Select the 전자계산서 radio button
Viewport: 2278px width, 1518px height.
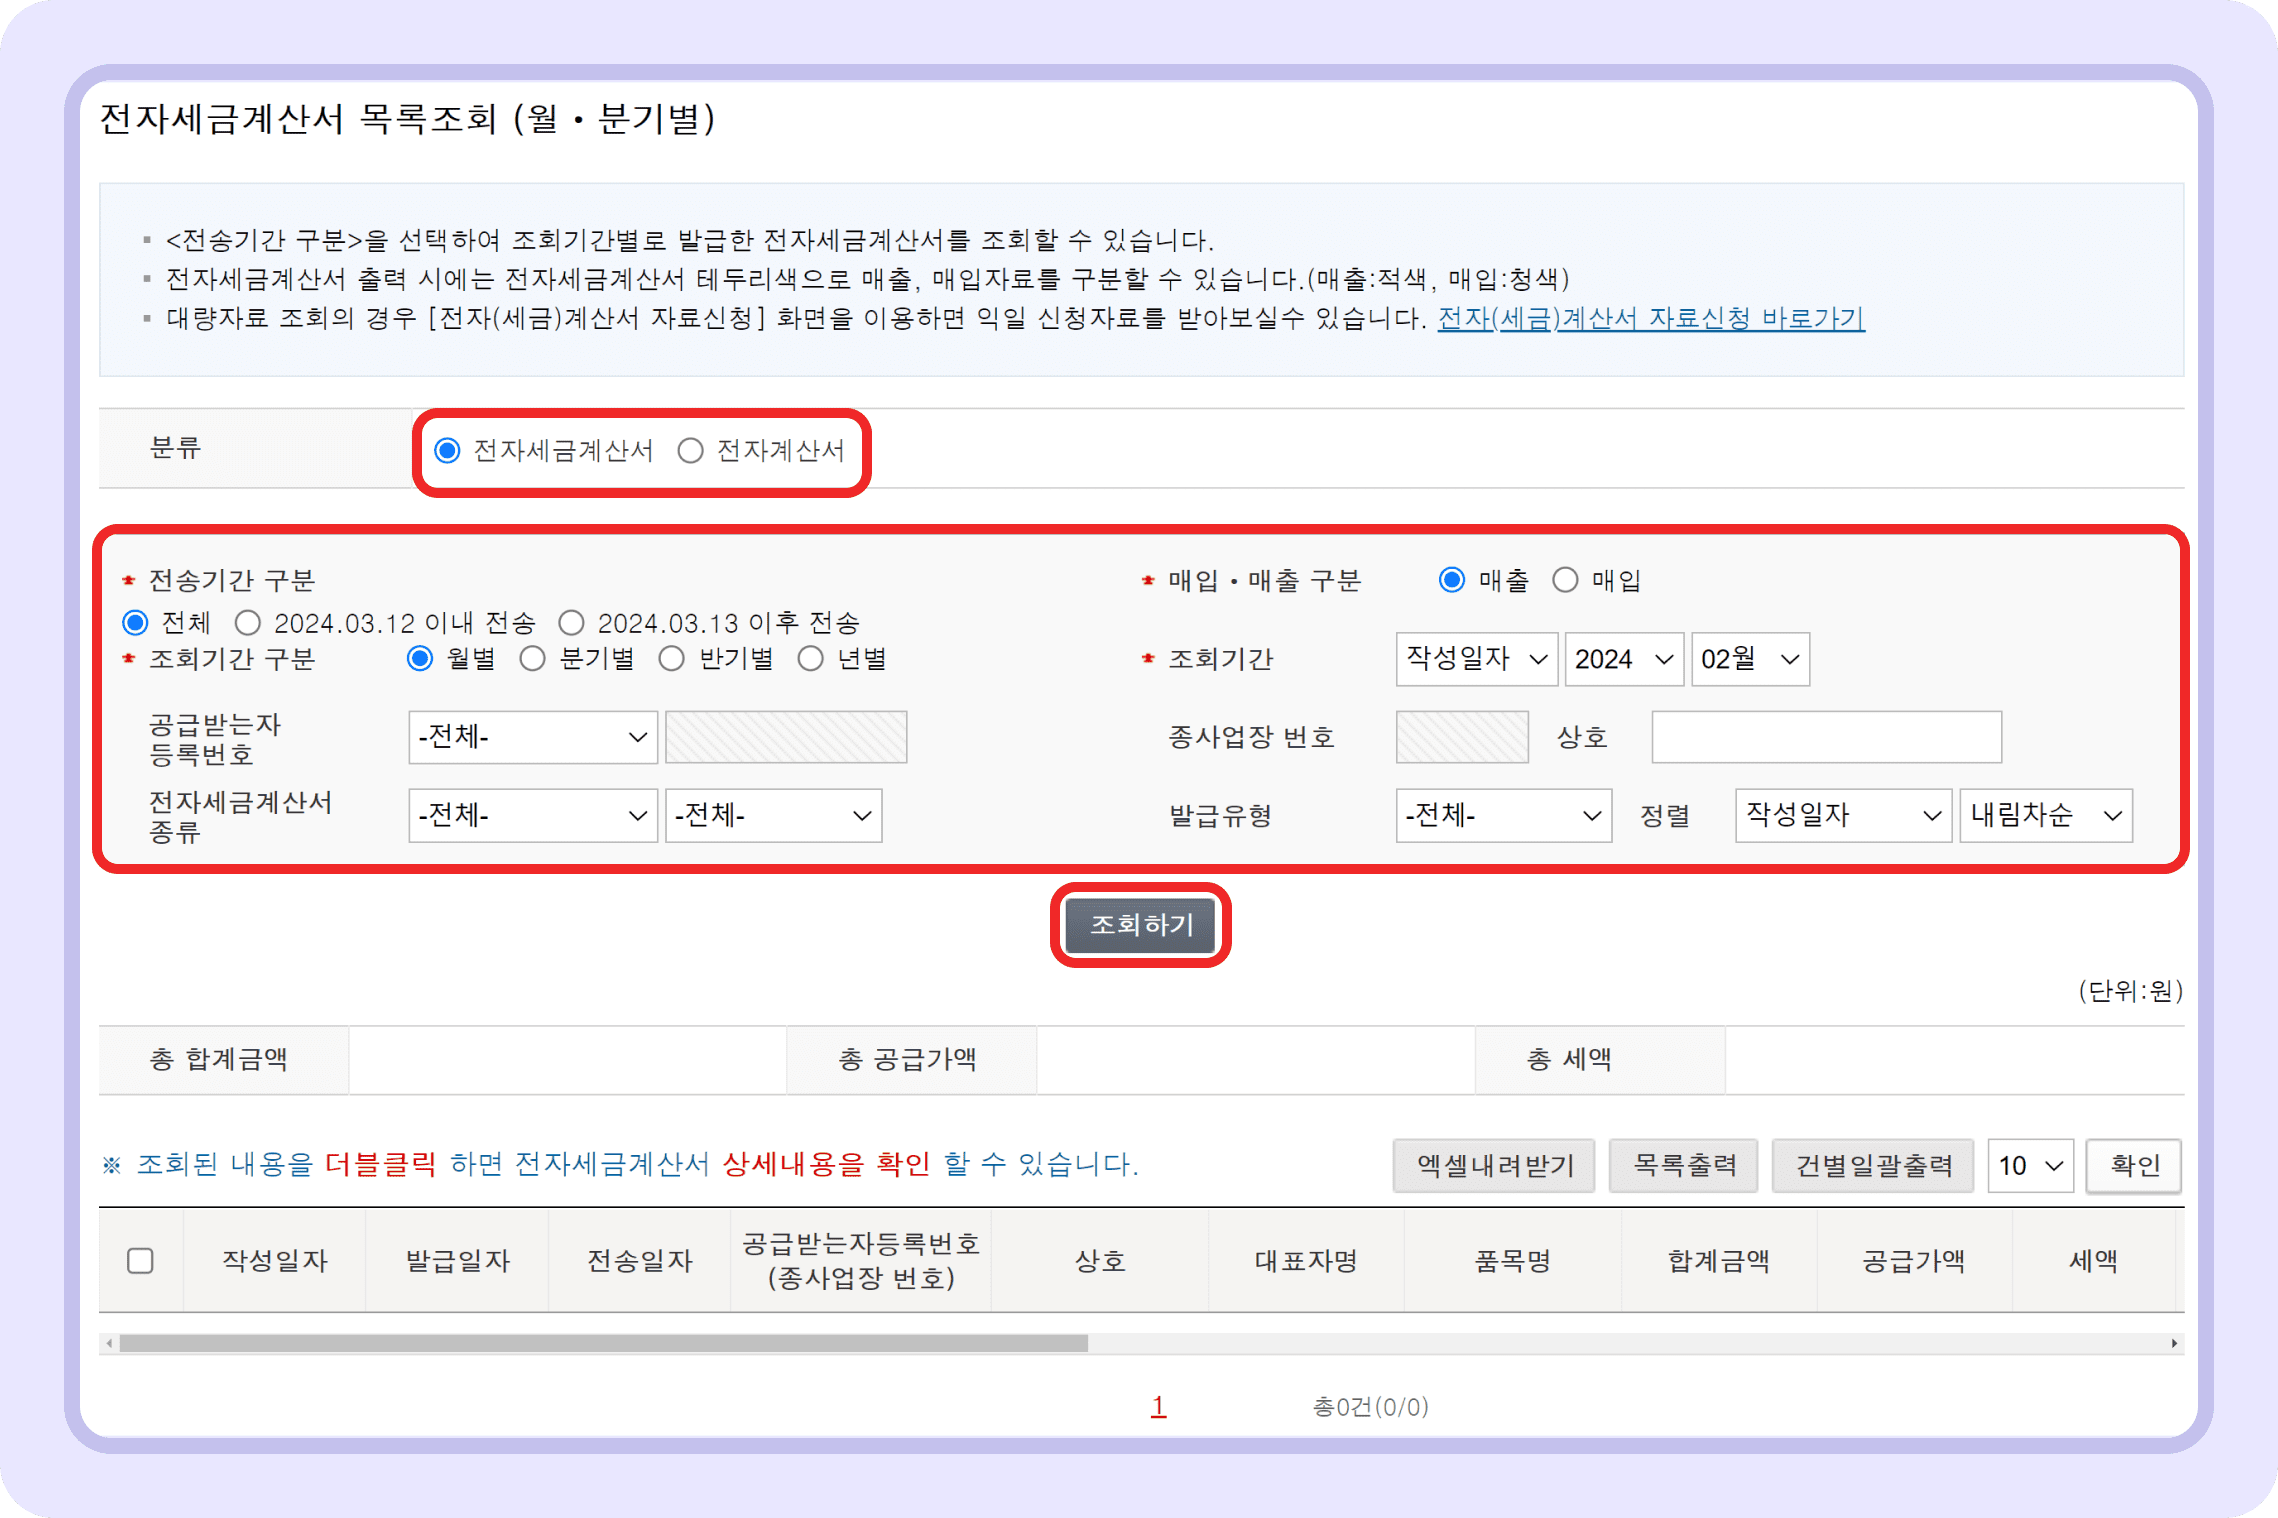point(690,451)
